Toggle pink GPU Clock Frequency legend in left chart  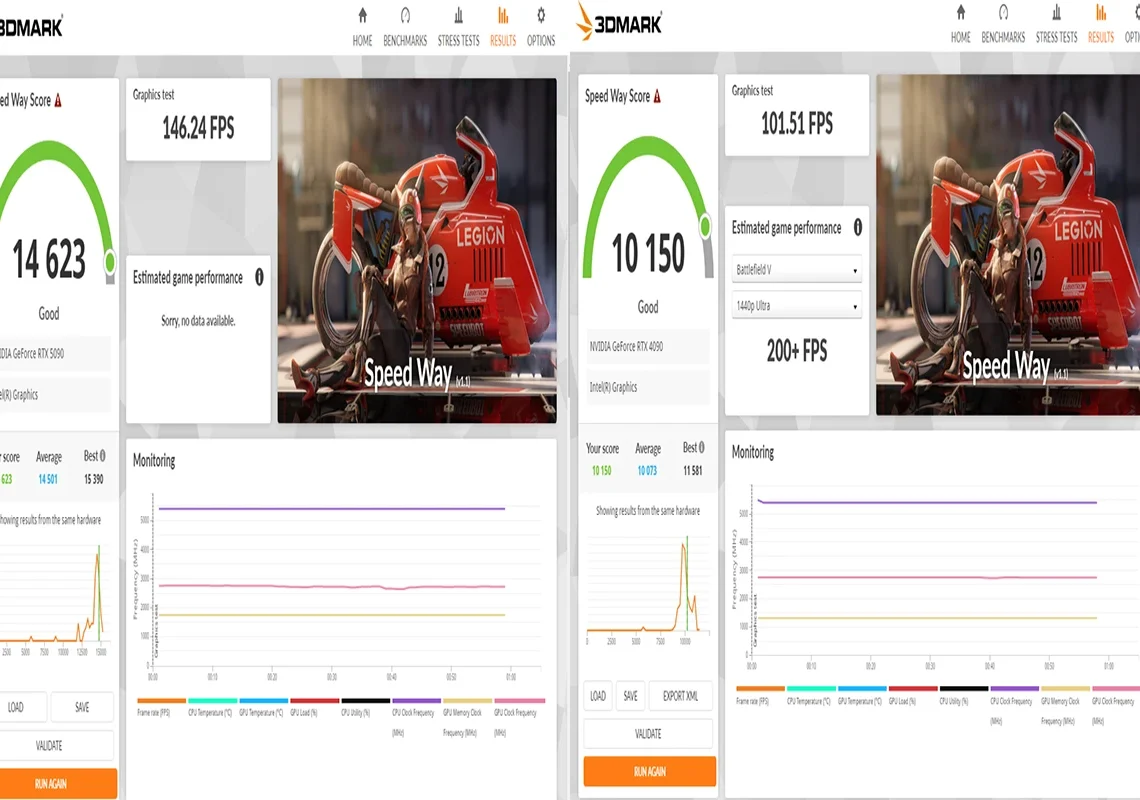pyautogui.click(x=519, y=717)
